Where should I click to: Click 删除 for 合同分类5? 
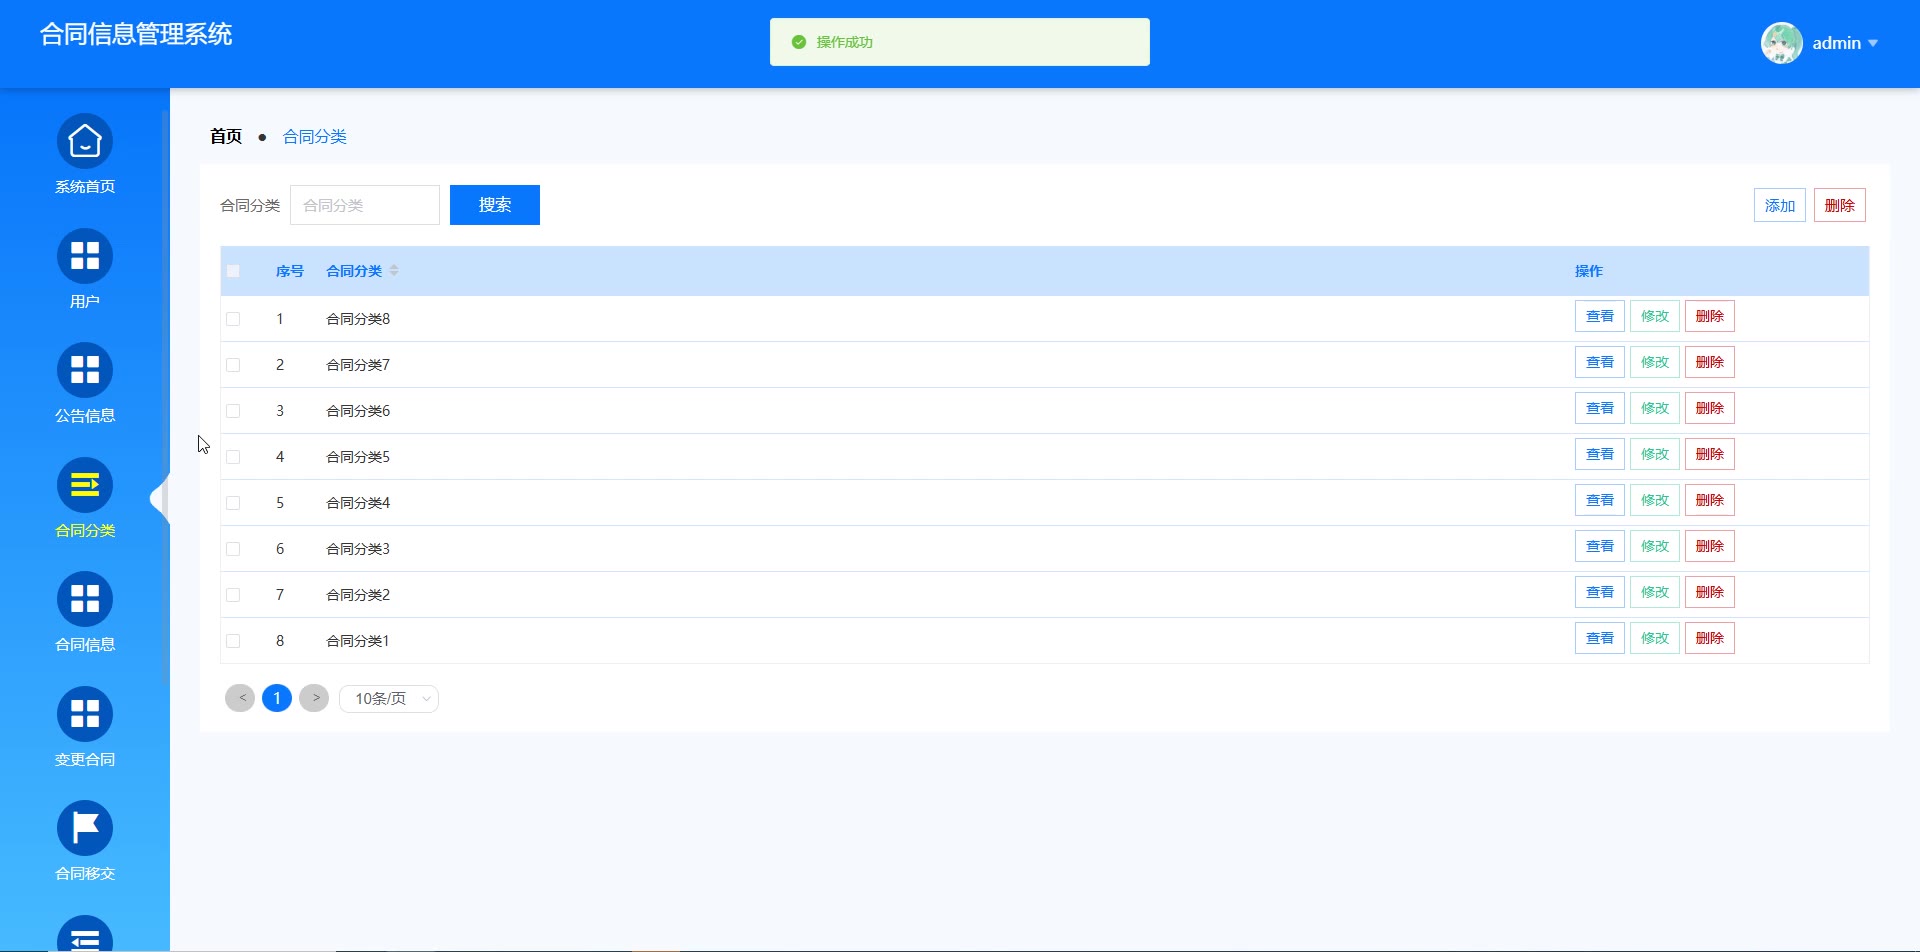[1710, 454]
